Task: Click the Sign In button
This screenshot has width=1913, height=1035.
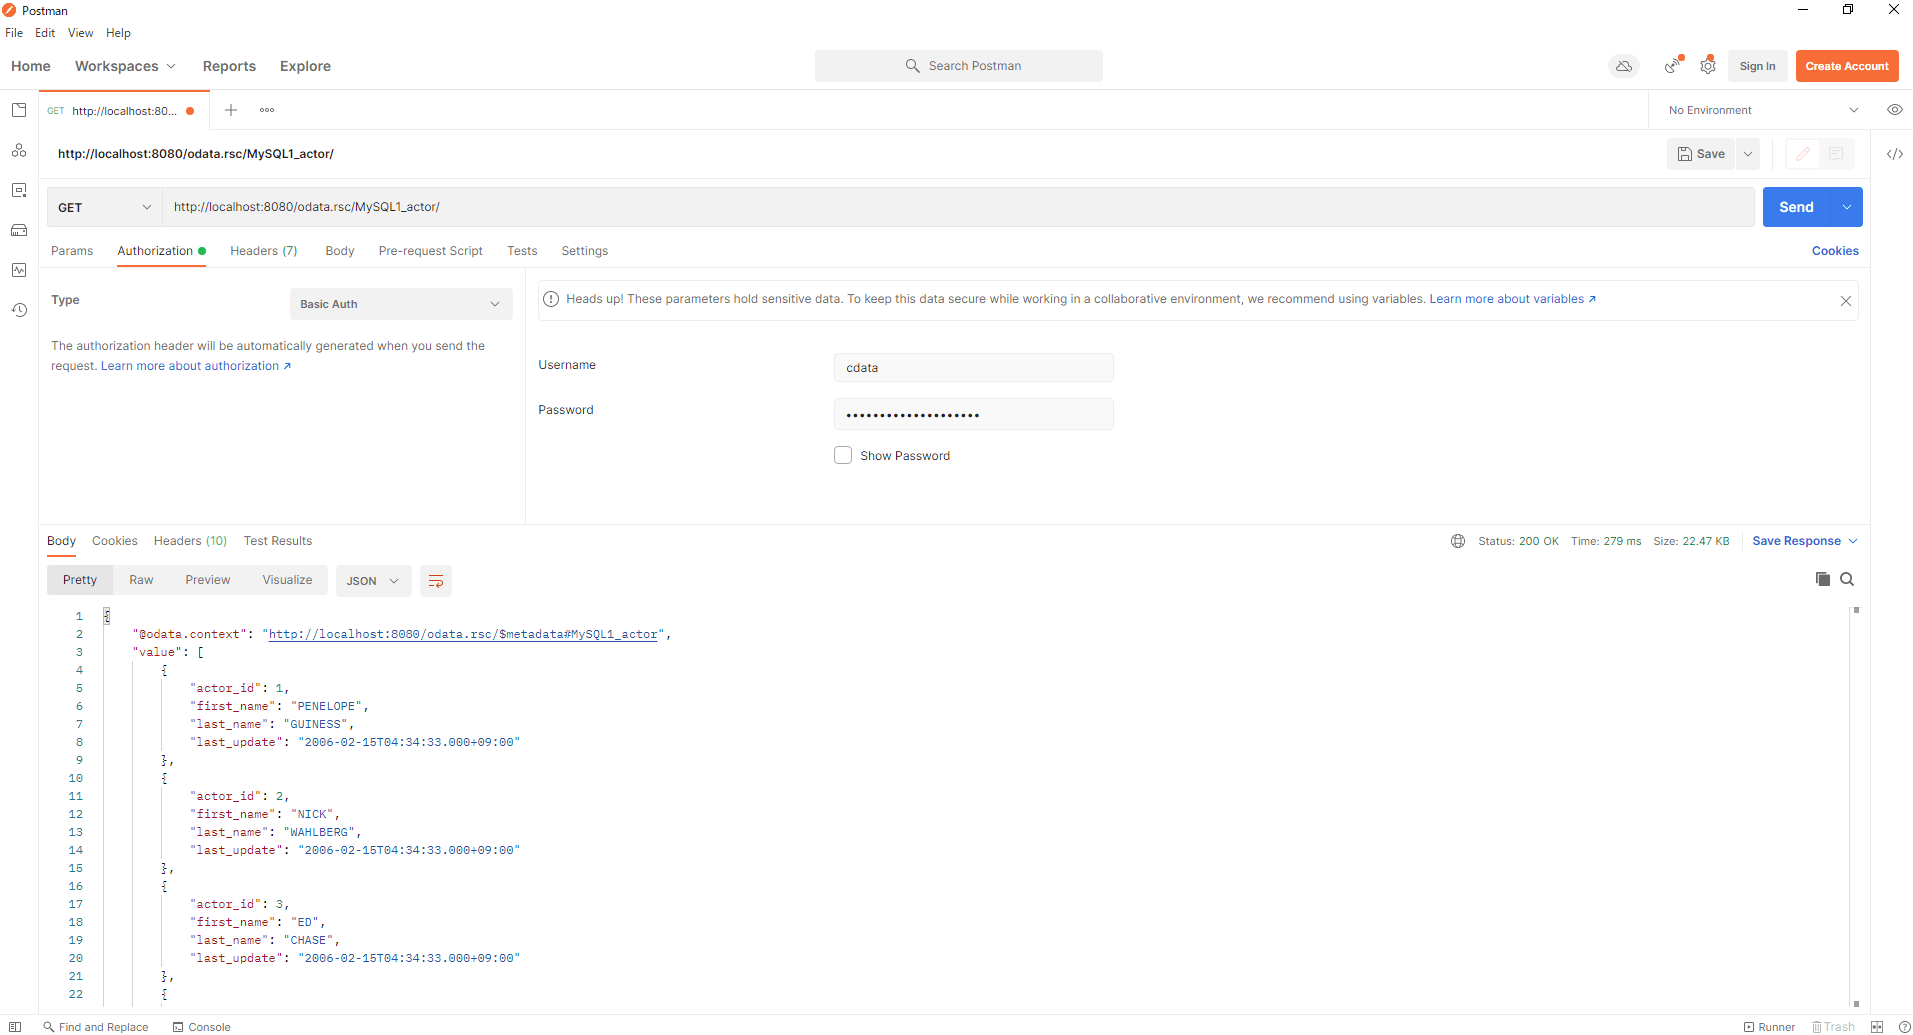Action: pos(1757,66)
